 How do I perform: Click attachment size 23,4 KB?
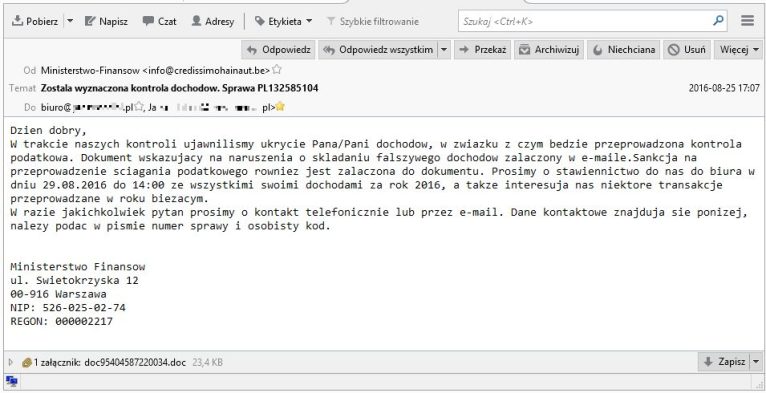point(207,362)
